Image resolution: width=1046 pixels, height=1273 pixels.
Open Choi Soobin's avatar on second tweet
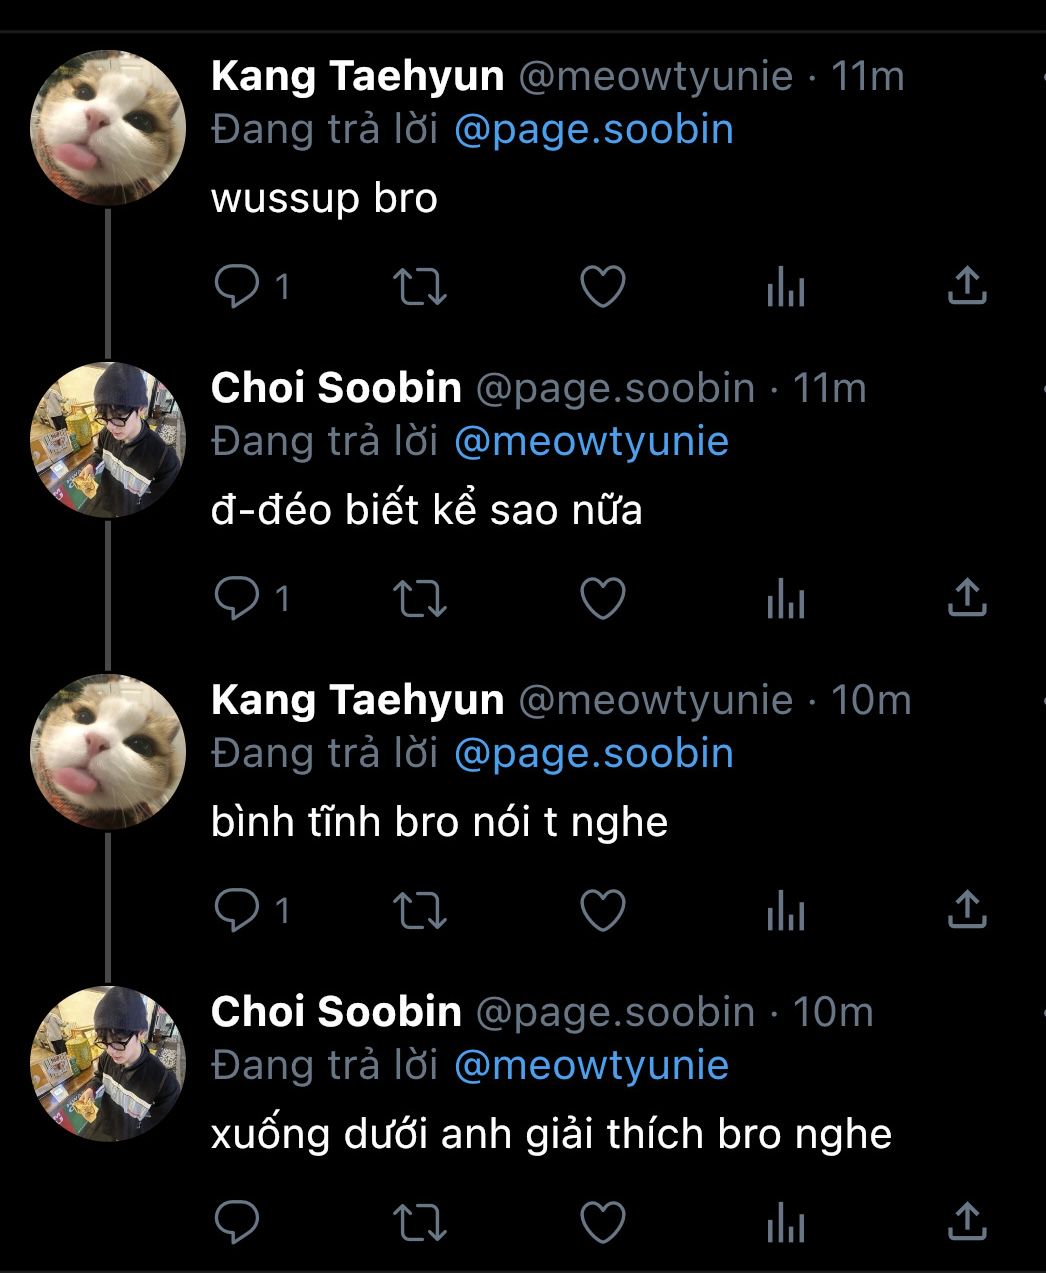[108, 440]
